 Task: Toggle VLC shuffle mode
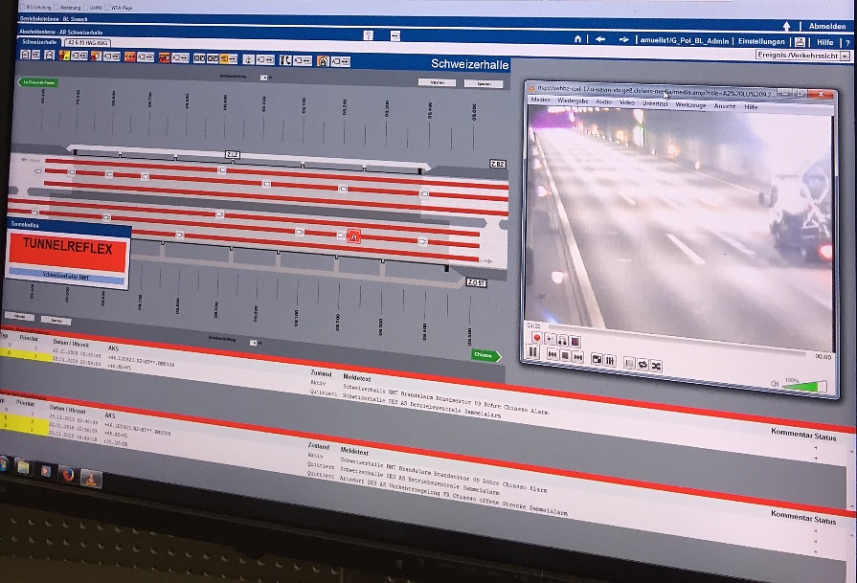656,366
